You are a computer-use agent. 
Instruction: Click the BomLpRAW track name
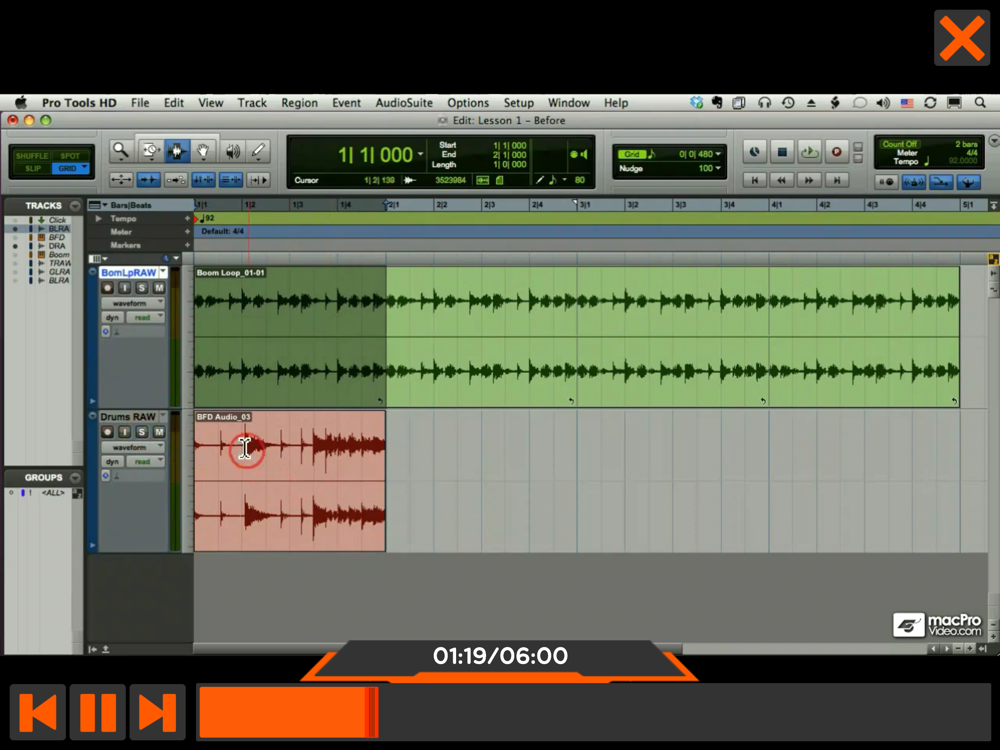[x=128, y=273]
